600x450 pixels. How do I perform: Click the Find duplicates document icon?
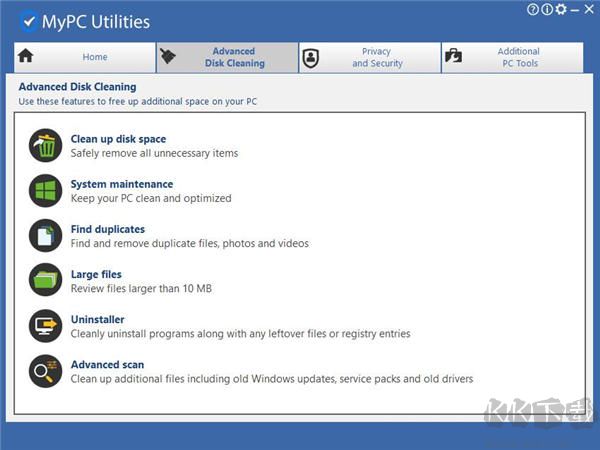(x=46, y=236)
